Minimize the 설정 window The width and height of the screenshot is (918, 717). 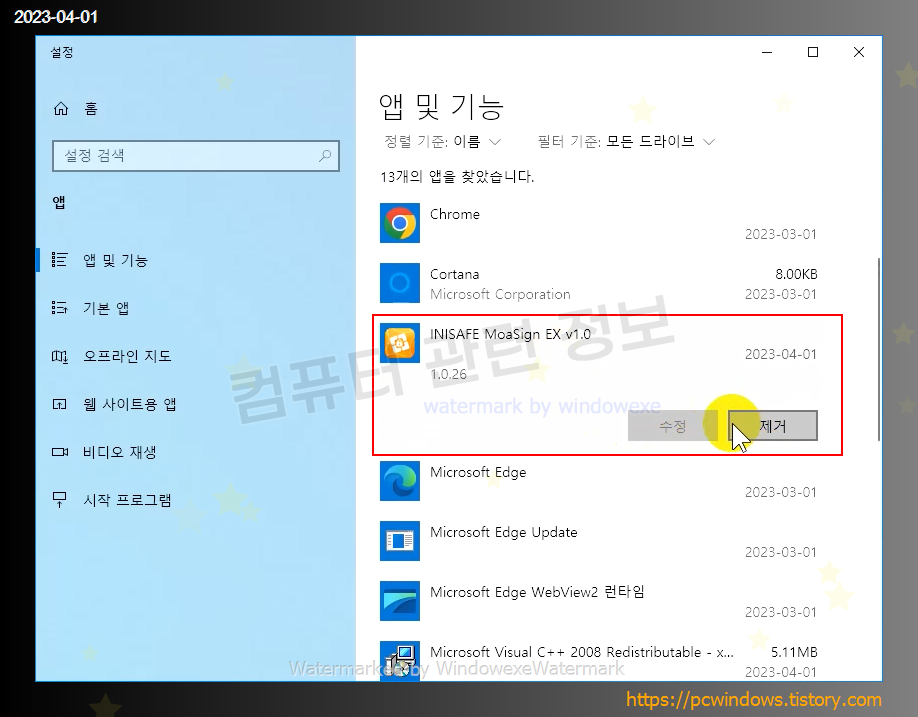pos(767,52)
